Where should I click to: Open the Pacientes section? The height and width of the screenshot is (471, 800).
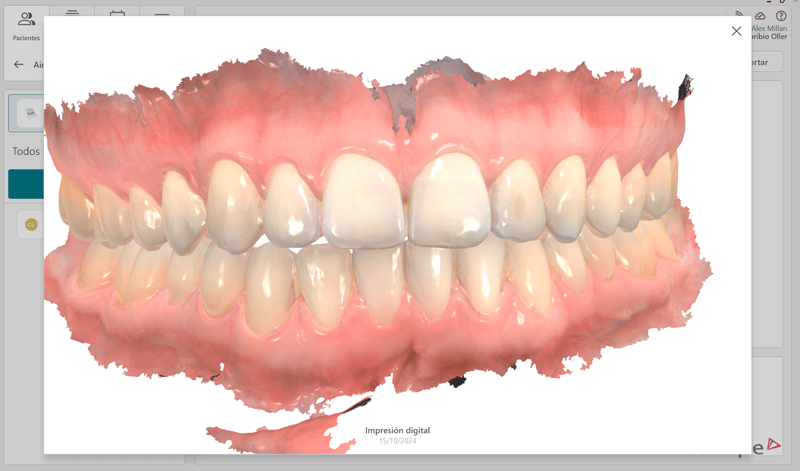coord(26,25)
